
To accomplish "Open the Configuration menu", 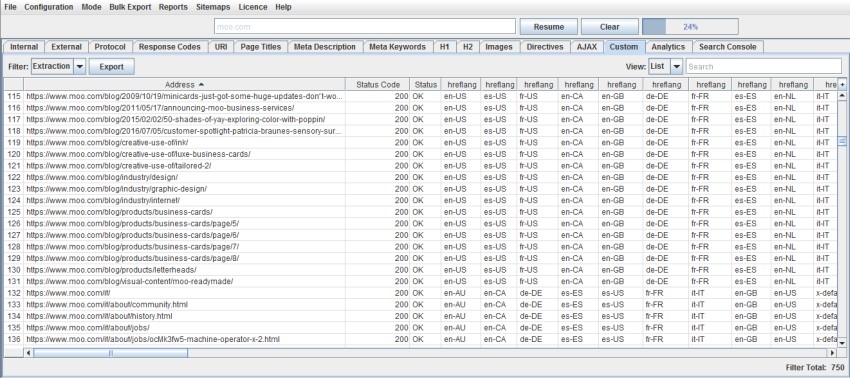I will click(x=48, y=7).
